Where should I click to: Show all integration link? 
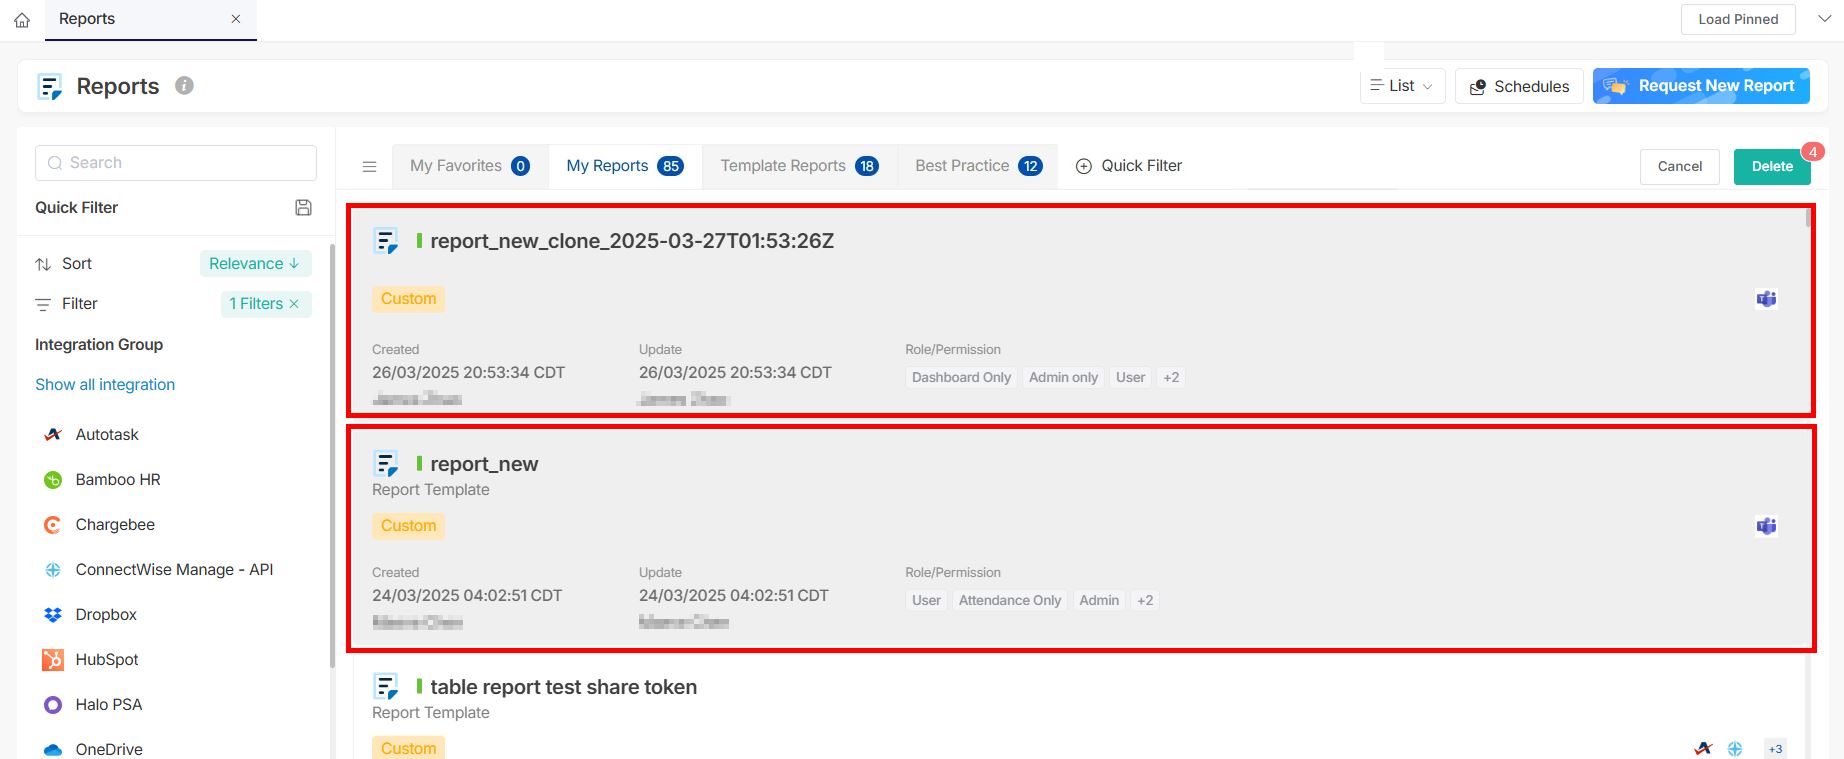(105, 385)
